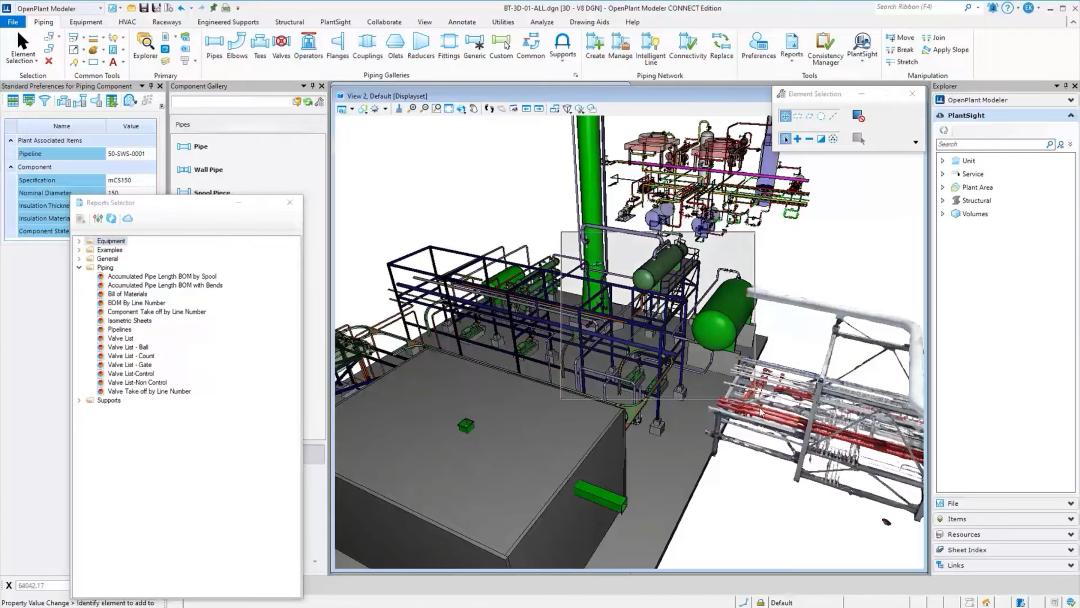Select the Isometric Sheets report
Viewport: 1080px width, 608px height.
click(129, 321)
